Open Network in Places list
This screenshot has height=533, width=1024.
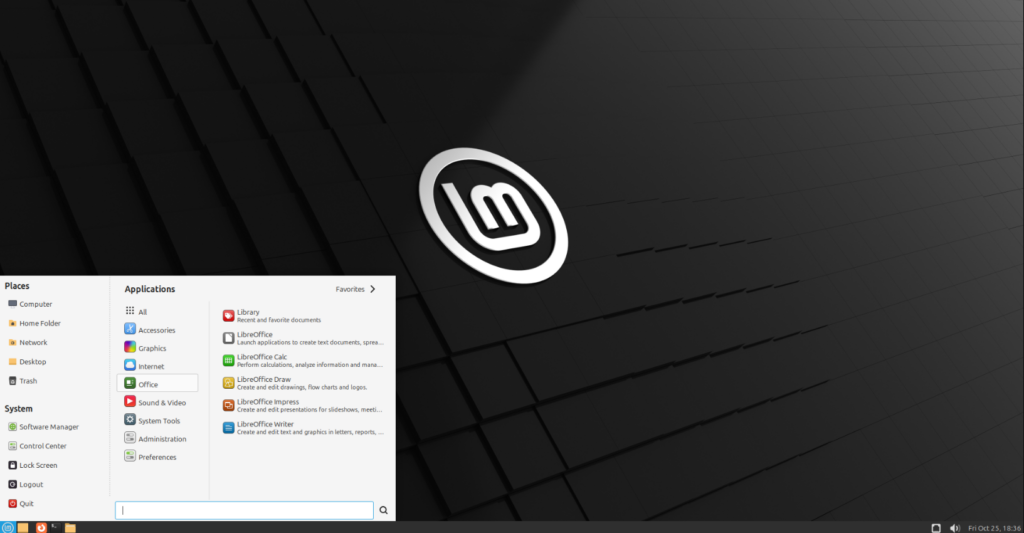[28, 342]
